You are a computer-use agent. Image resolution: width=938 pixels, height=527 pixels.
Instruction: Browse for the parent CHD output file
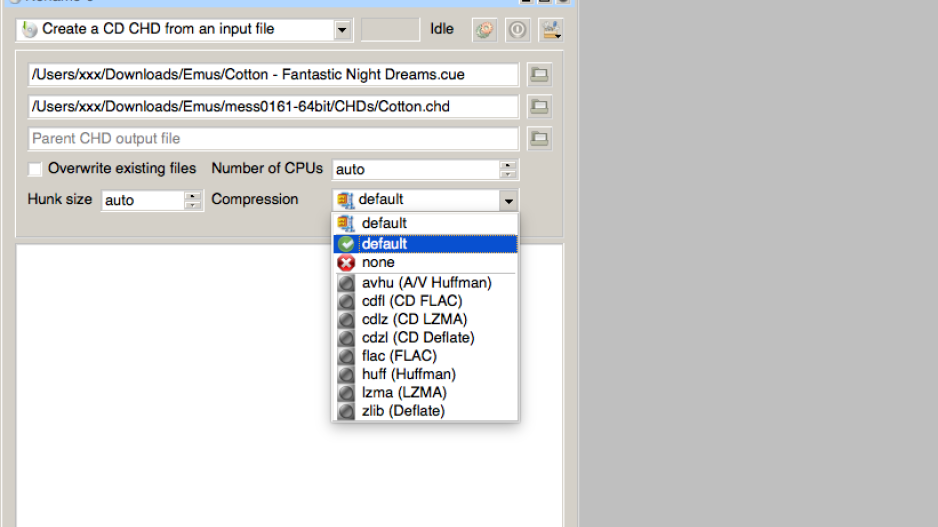[539, 139]
